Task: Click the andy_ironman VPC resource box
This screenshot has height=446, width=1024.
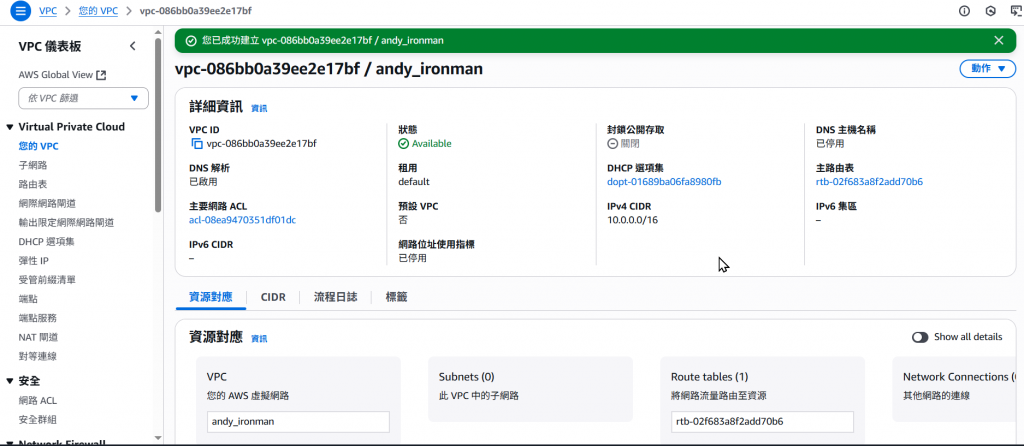Action: pos(298,421)
